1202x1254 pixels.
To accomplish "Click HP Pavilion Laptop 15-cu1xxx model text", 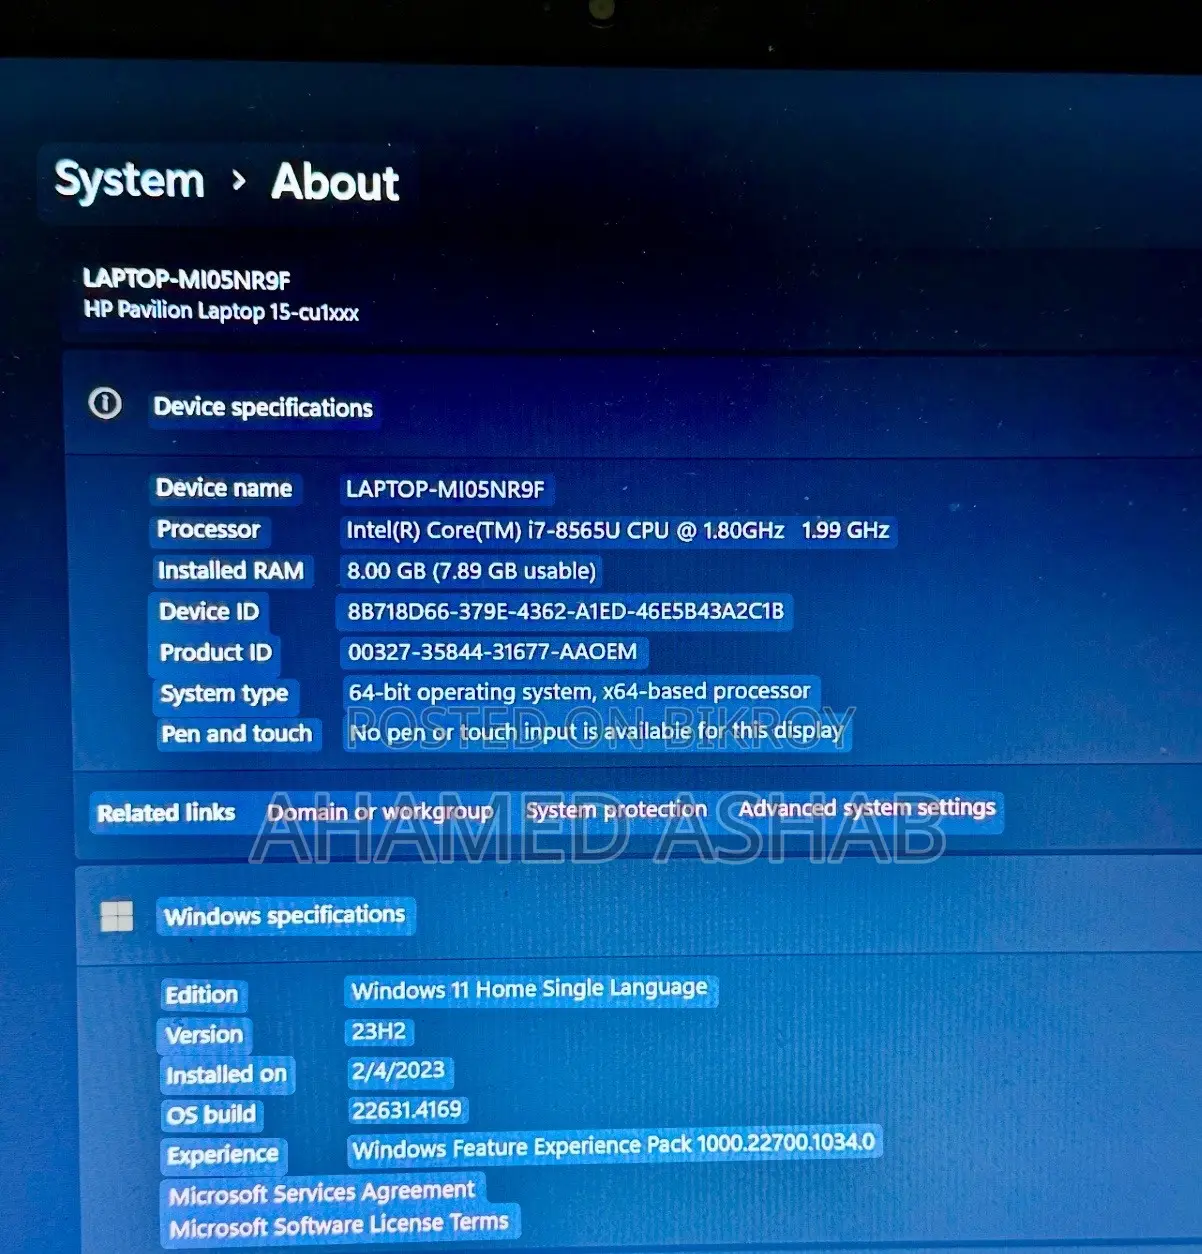I will [x=221, y=311].
